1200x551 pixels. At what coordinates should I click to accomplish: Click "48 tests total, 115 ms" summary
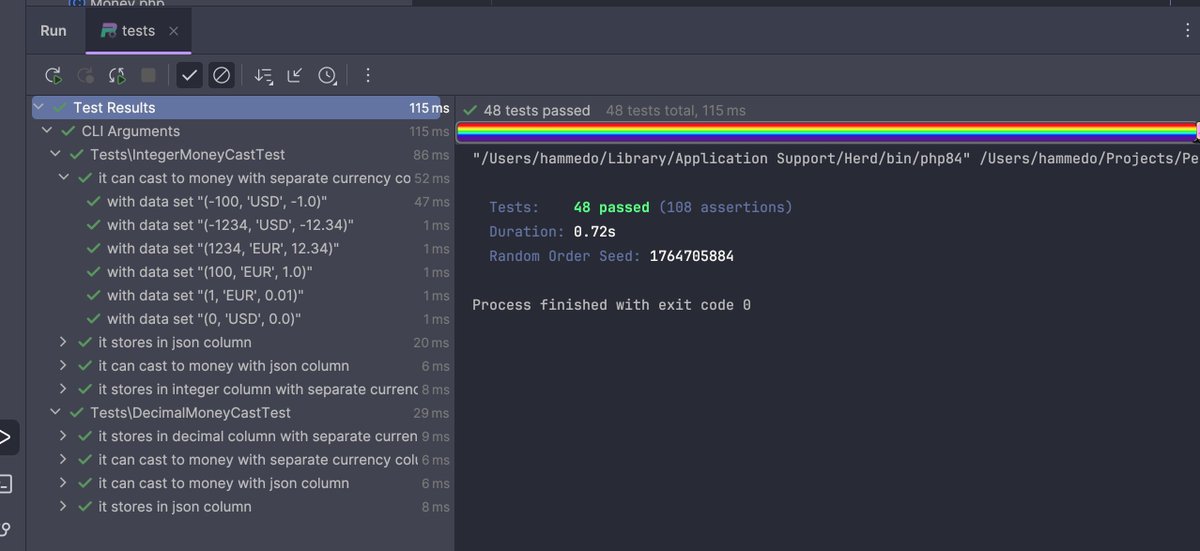point(676,110)
